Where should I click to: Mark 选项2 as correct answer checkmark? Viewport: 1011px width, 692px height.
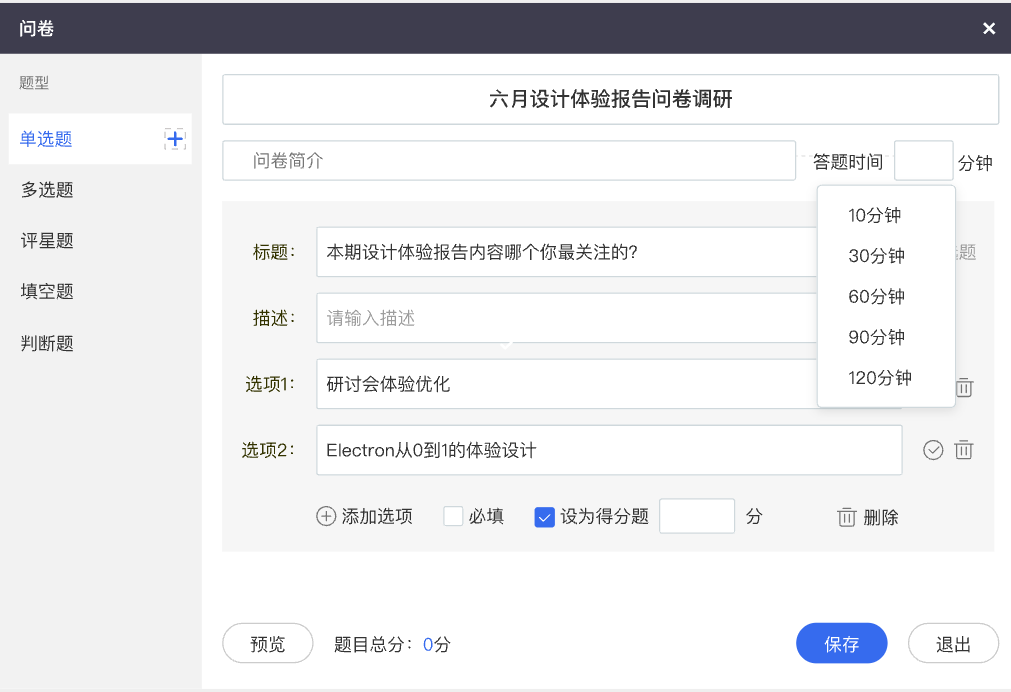(x=933, y=450)
